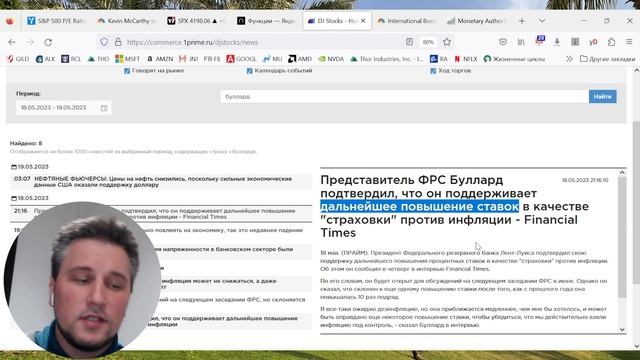The height and width of the screenshot is (360, 640).
Task: Click the extension icon with badge 20
Action: pos(540,41)
